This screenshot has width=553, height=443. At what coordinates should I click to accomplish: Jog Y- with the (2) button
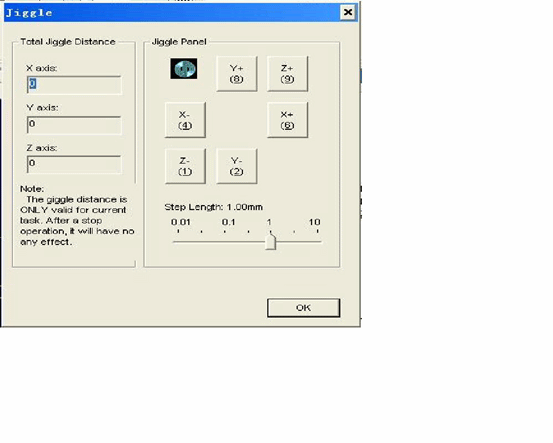237,166
